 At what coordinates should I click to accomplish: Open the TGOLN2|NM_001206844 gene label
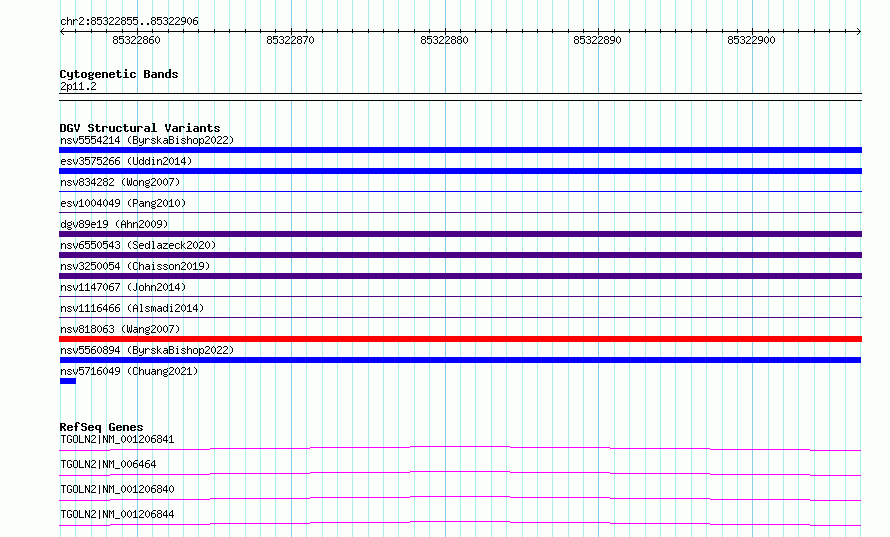coord(117,514)
